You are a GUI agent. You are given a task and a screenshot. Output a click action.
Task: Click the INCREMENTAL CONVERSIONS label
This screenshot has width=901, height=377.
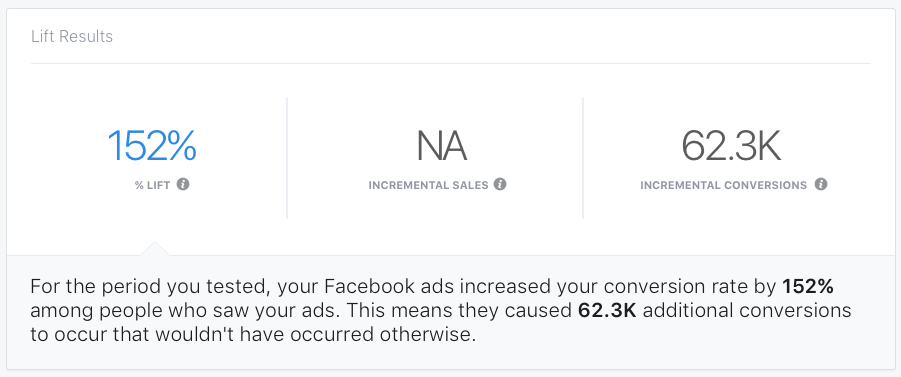point(723,186)
